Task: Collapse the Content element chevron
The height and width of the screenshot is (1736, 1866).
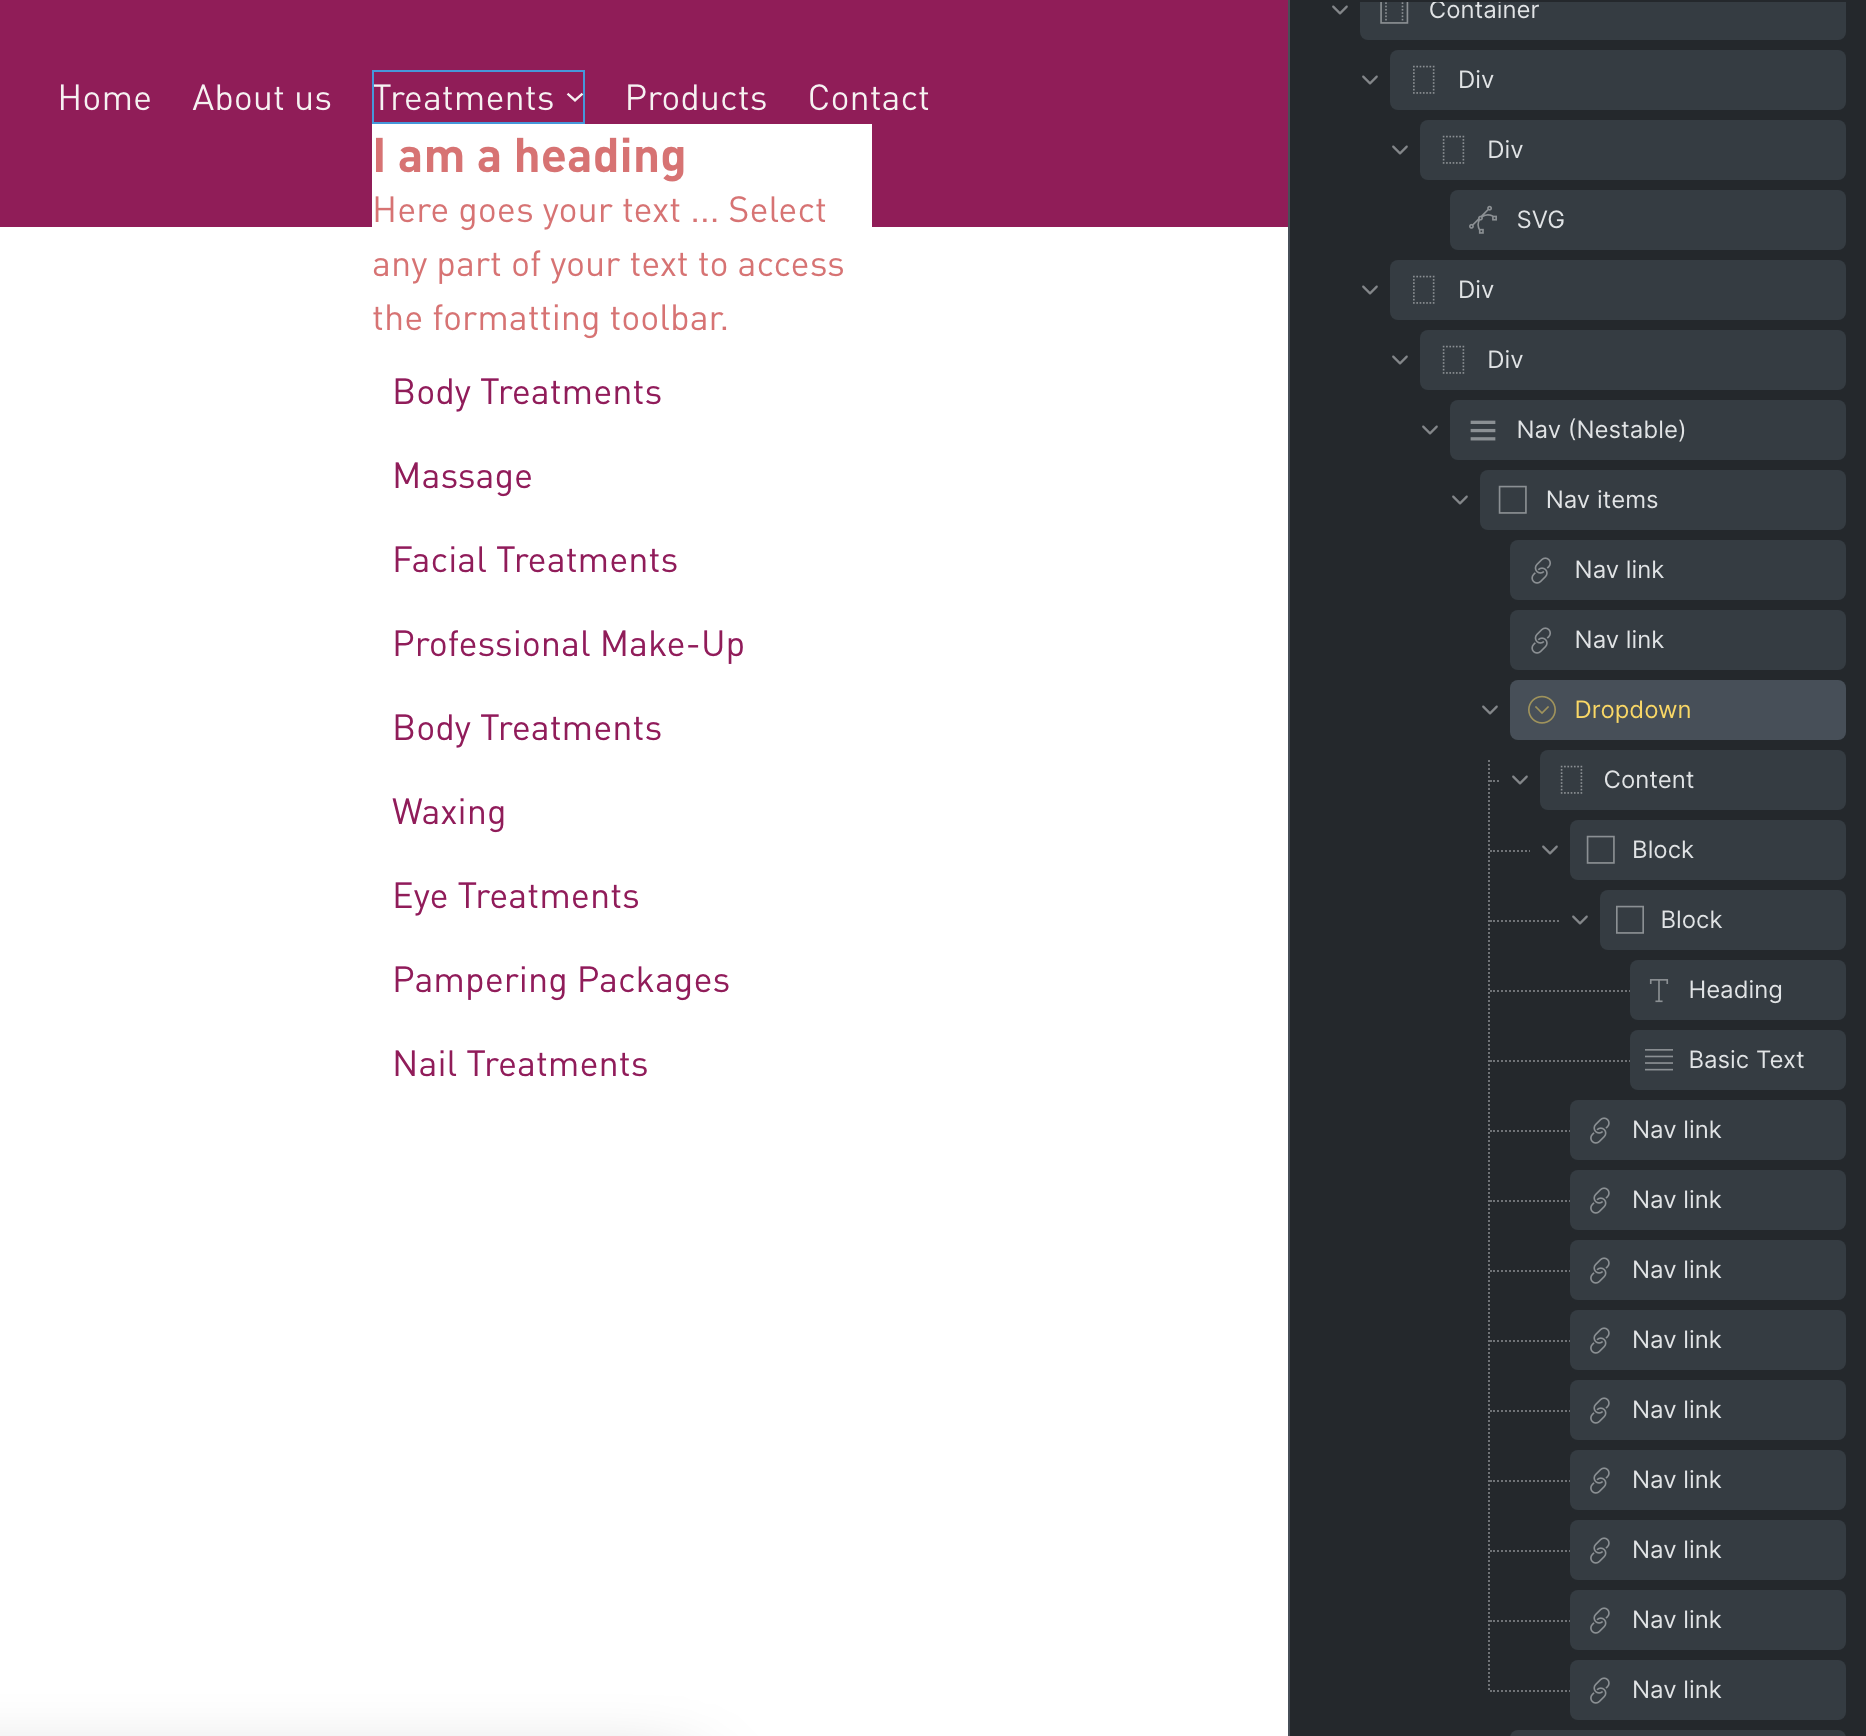Action: [x=1520, y=780]
